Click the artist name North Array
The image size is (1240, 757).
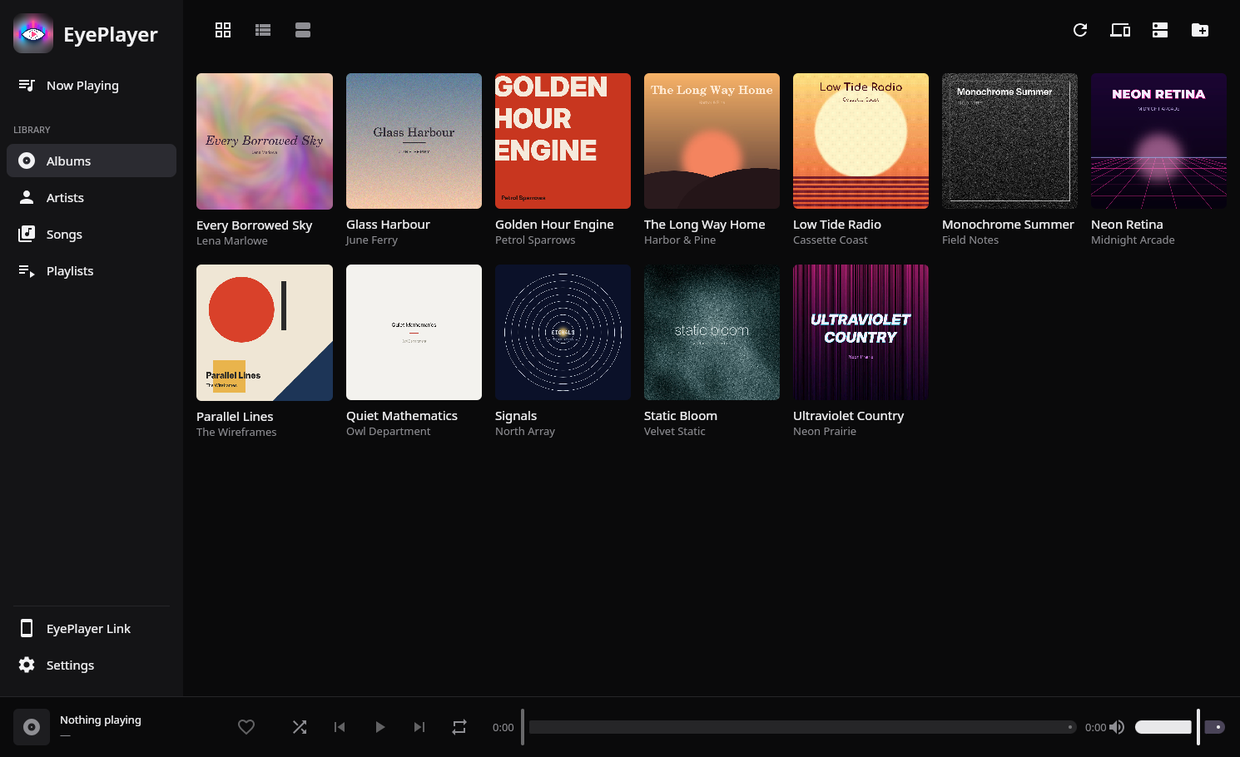(x=525, y=431)
